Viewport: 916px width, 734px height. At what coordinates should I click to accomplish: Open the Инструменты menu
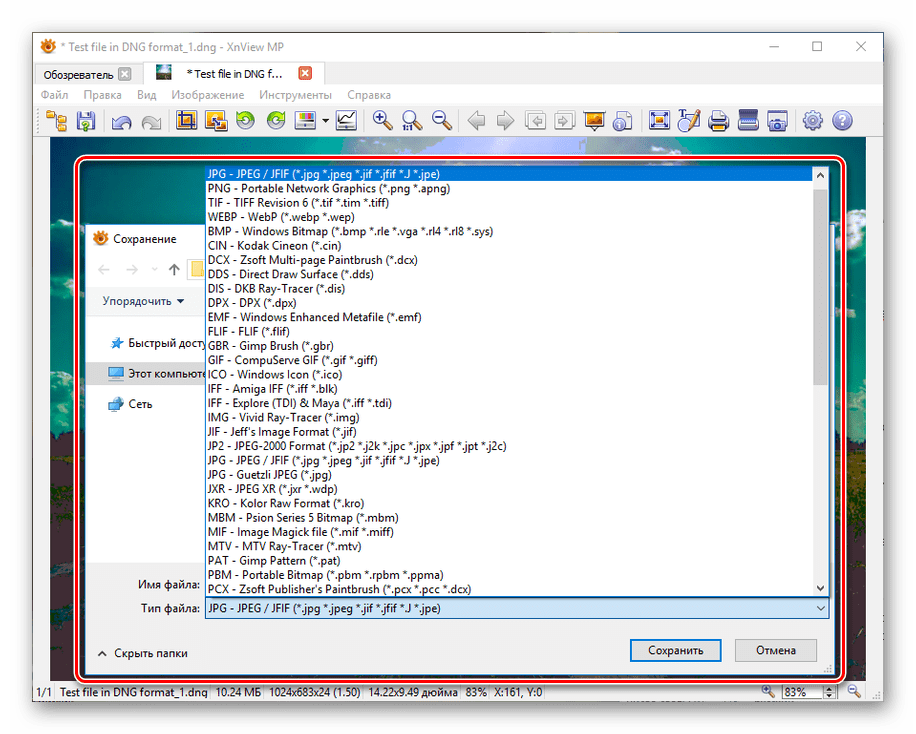click(x=296, y=95)
